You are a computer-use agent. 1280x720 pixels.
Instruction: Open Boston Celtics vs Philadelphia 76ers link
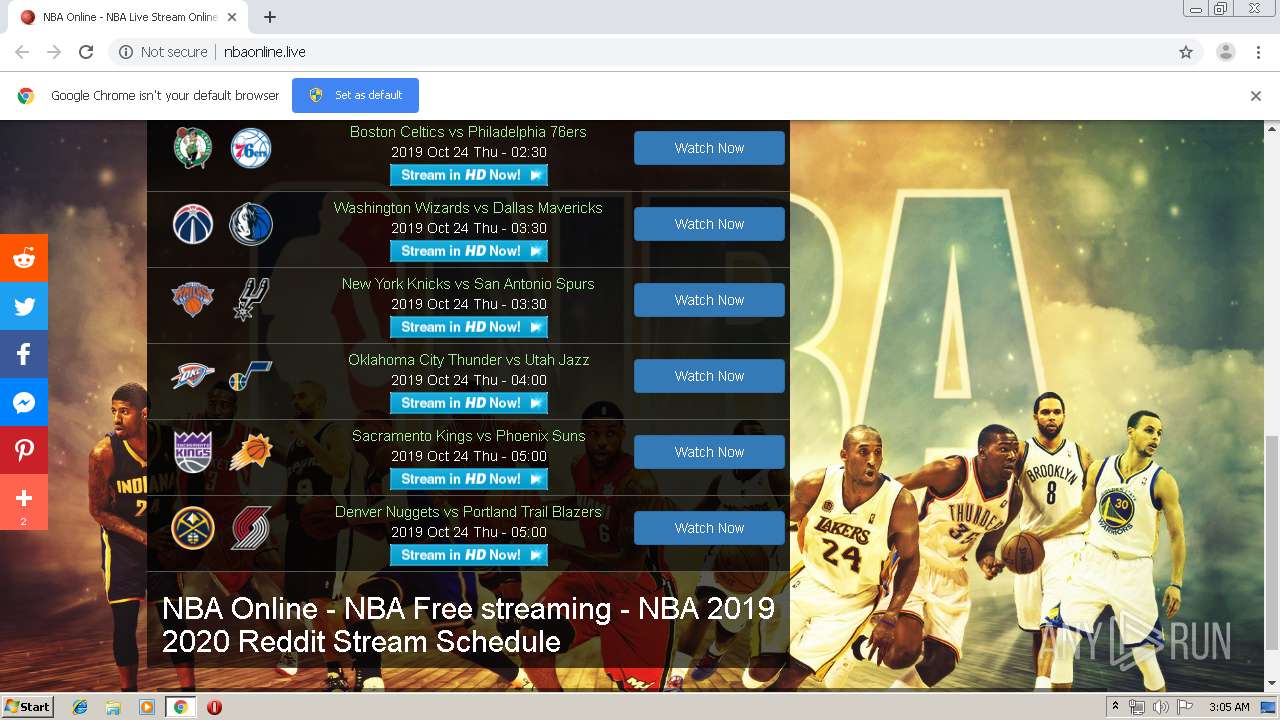click(468, 132)
